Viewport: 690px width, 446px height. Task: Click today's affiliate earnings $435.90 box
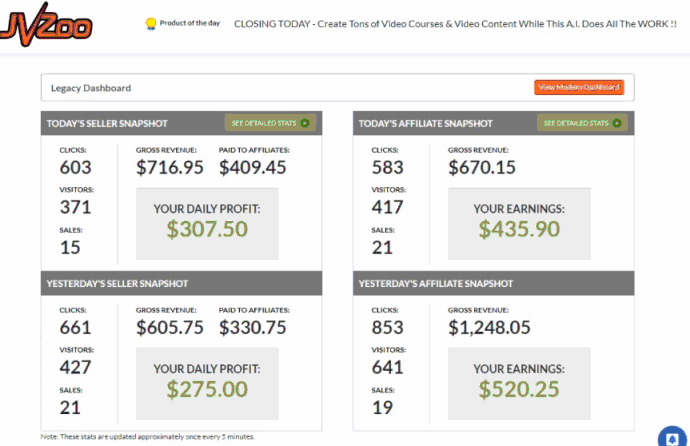tap(519, 223)
